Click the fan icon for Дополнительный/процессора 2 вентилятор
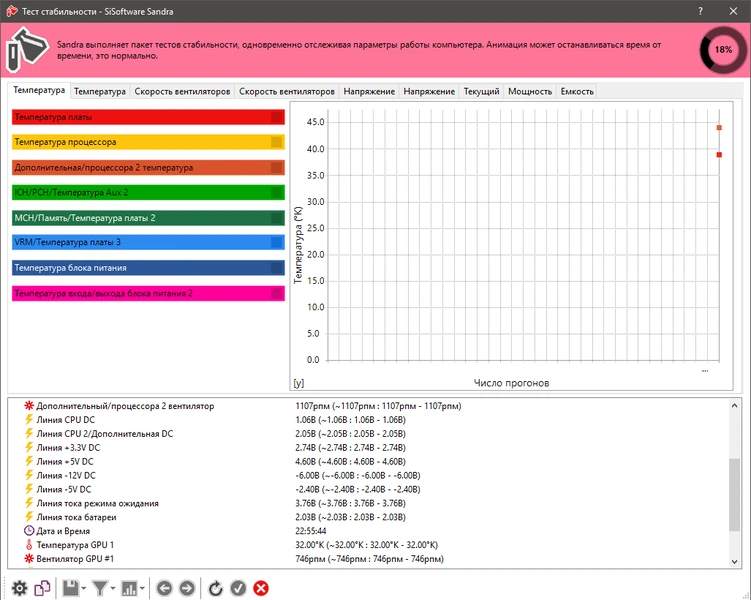 29,406
